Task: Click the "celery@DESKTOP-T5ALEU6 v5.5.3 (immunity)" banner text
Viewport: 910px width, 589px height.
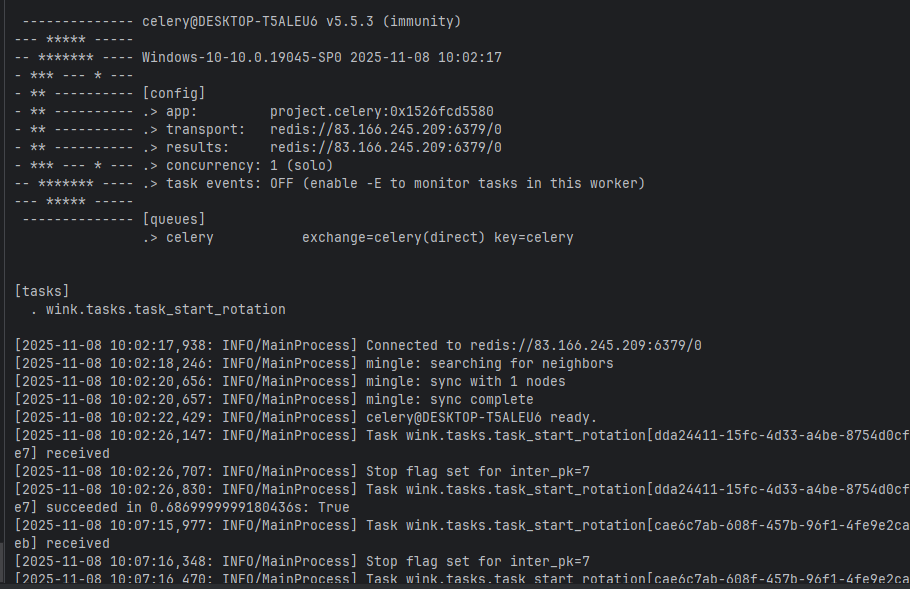Action: 302,21
